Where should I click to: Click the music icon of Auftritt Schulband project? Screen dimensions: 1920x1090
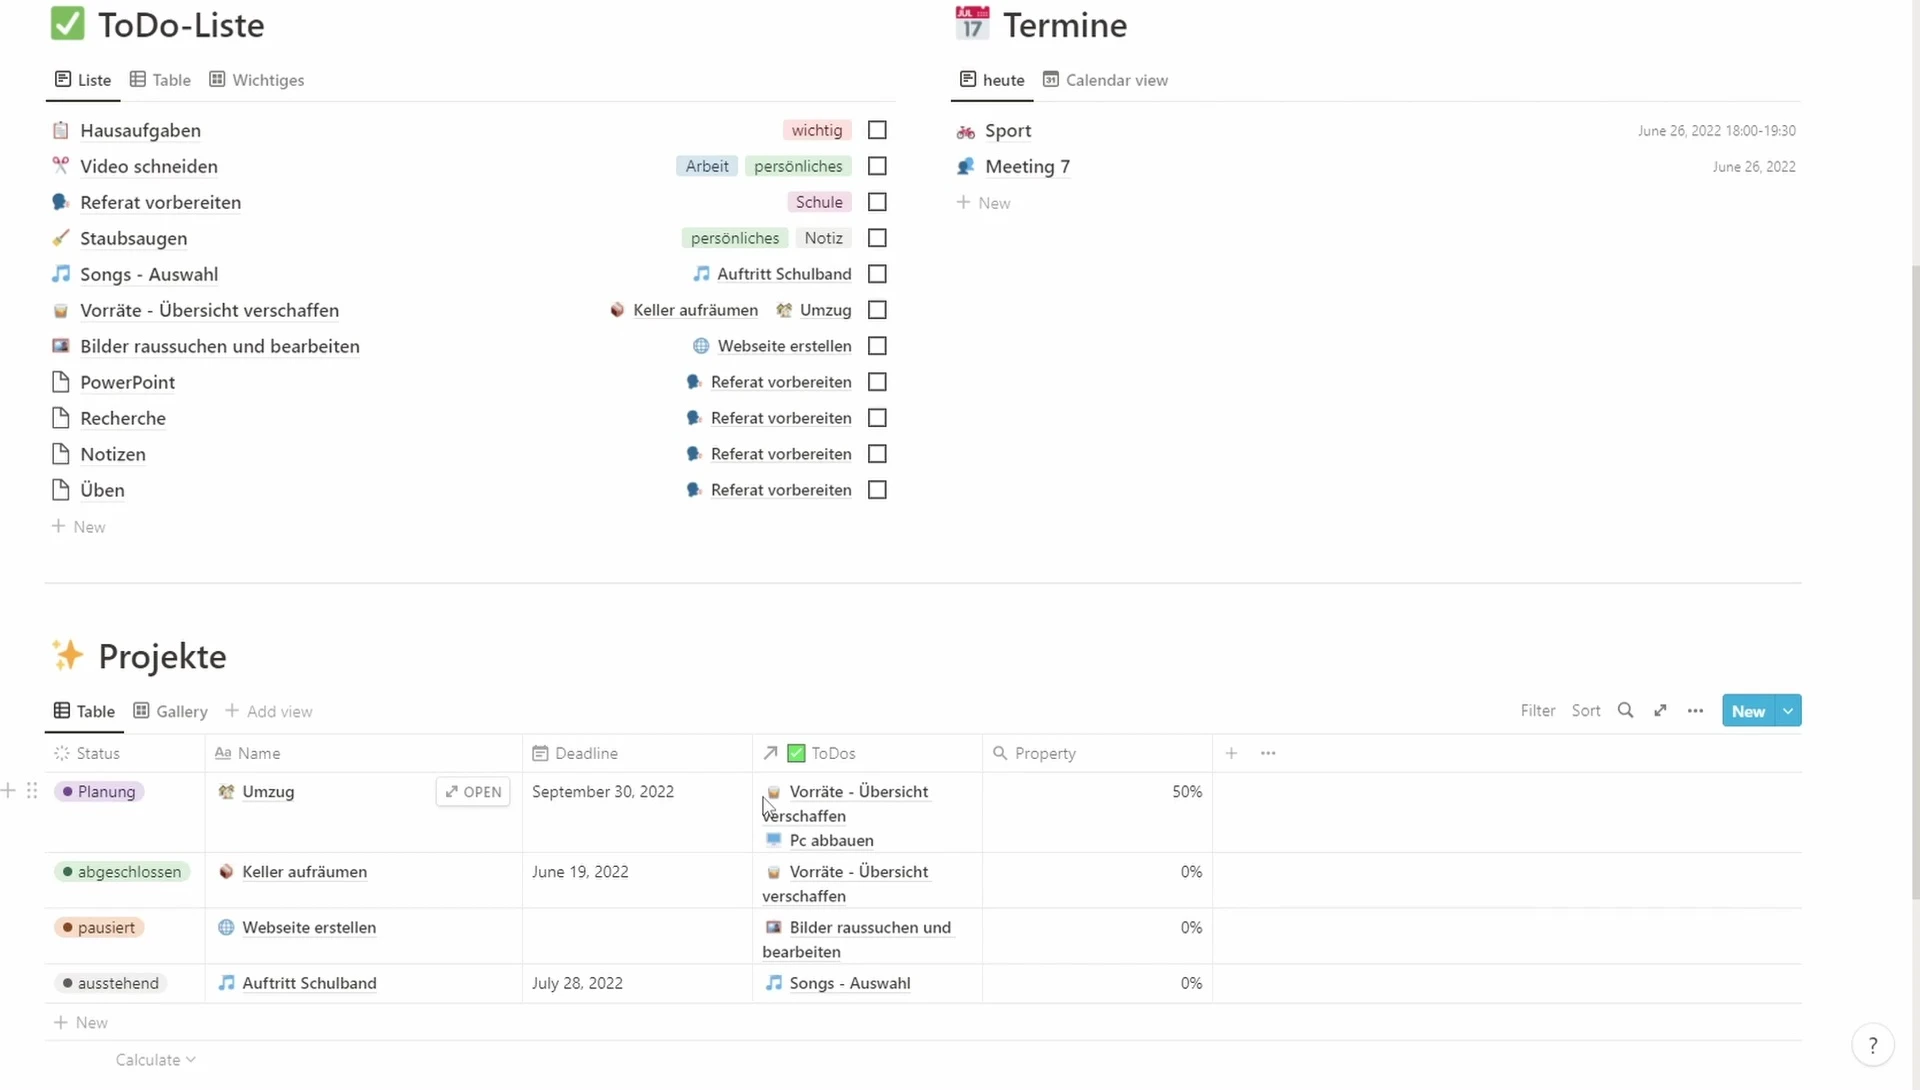pos(227,983)
